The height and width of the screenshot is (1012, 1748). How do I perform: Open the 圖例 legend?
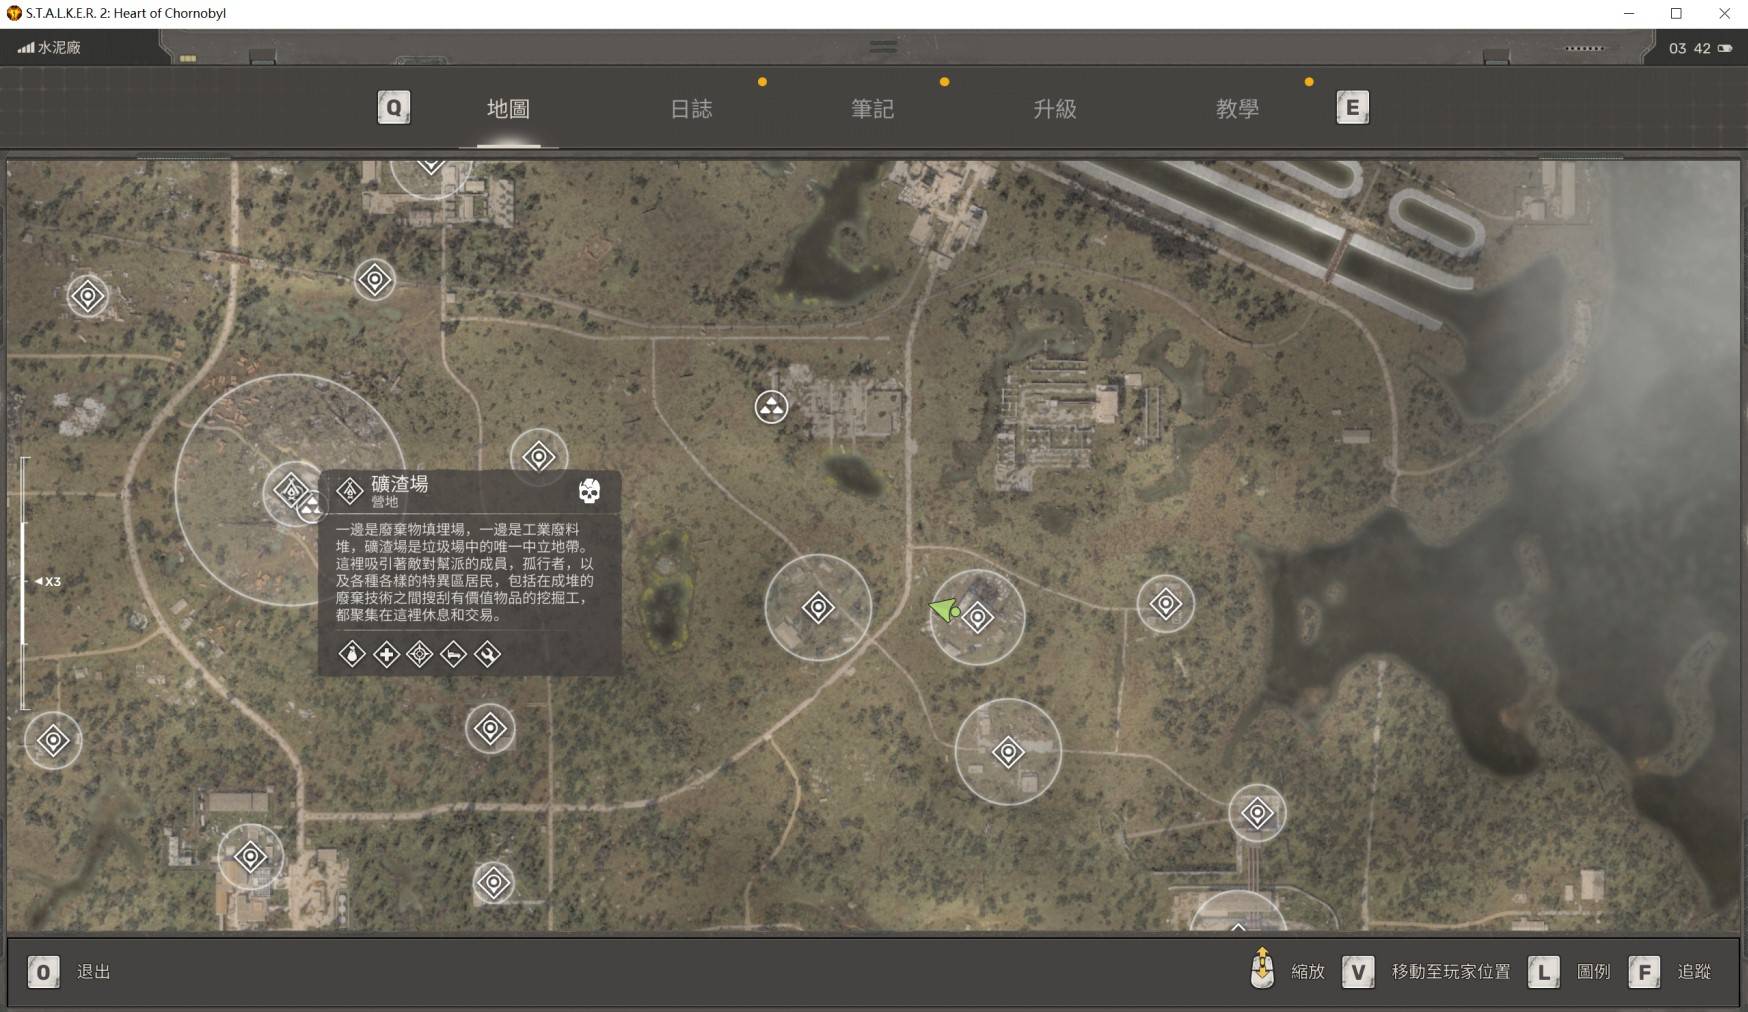coord(1593,972)
